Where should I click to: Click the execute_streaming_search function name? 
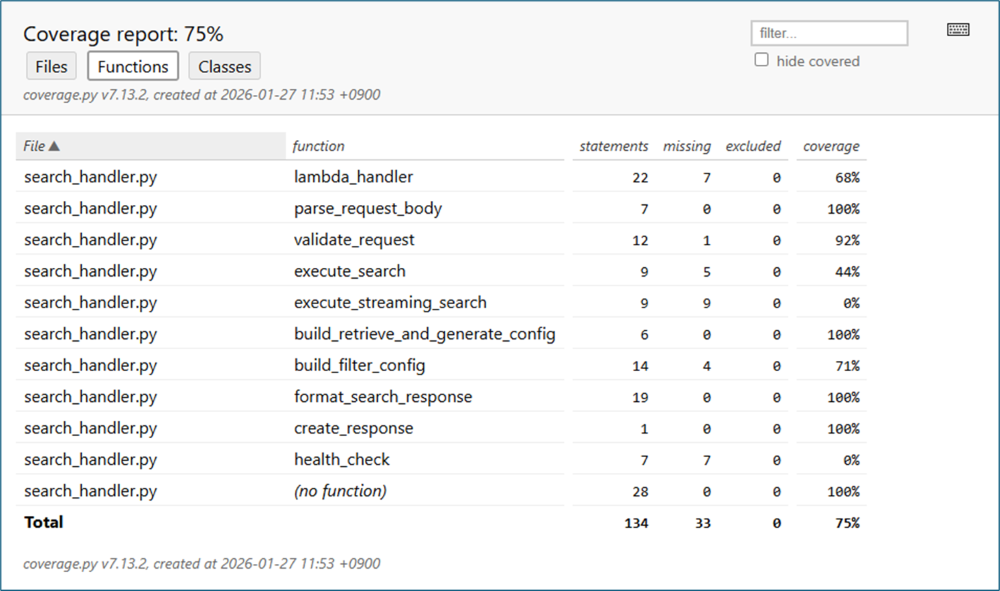(x=390, y=303)
